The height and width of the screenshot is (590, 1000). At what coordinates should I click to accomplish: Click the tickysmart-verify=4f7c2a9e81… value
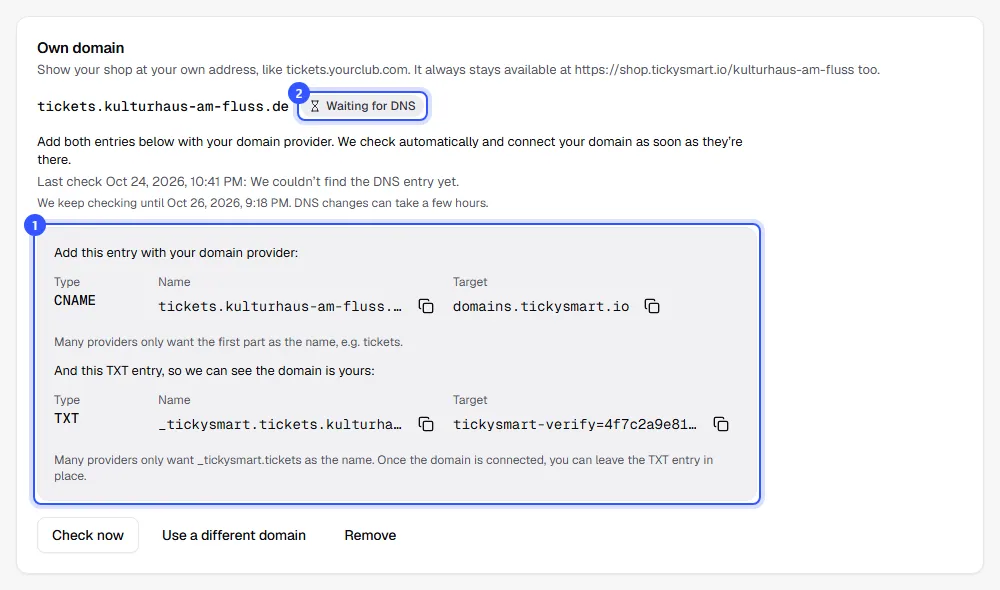pos(575,424)
